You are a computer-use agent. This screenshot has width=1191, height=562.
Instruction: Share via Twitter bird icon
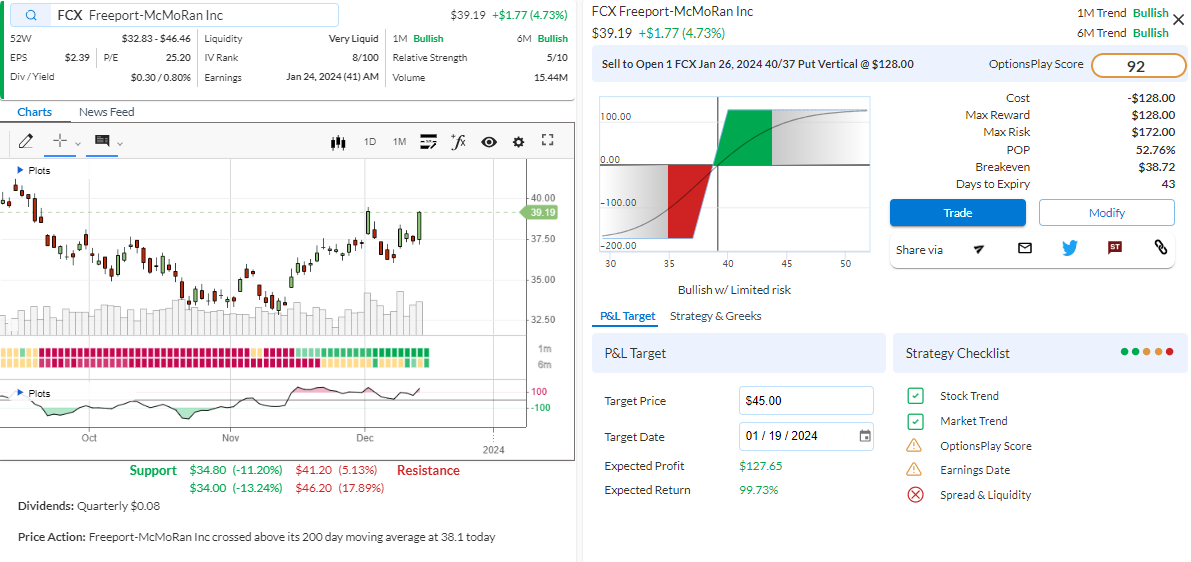click(1069, 248)
